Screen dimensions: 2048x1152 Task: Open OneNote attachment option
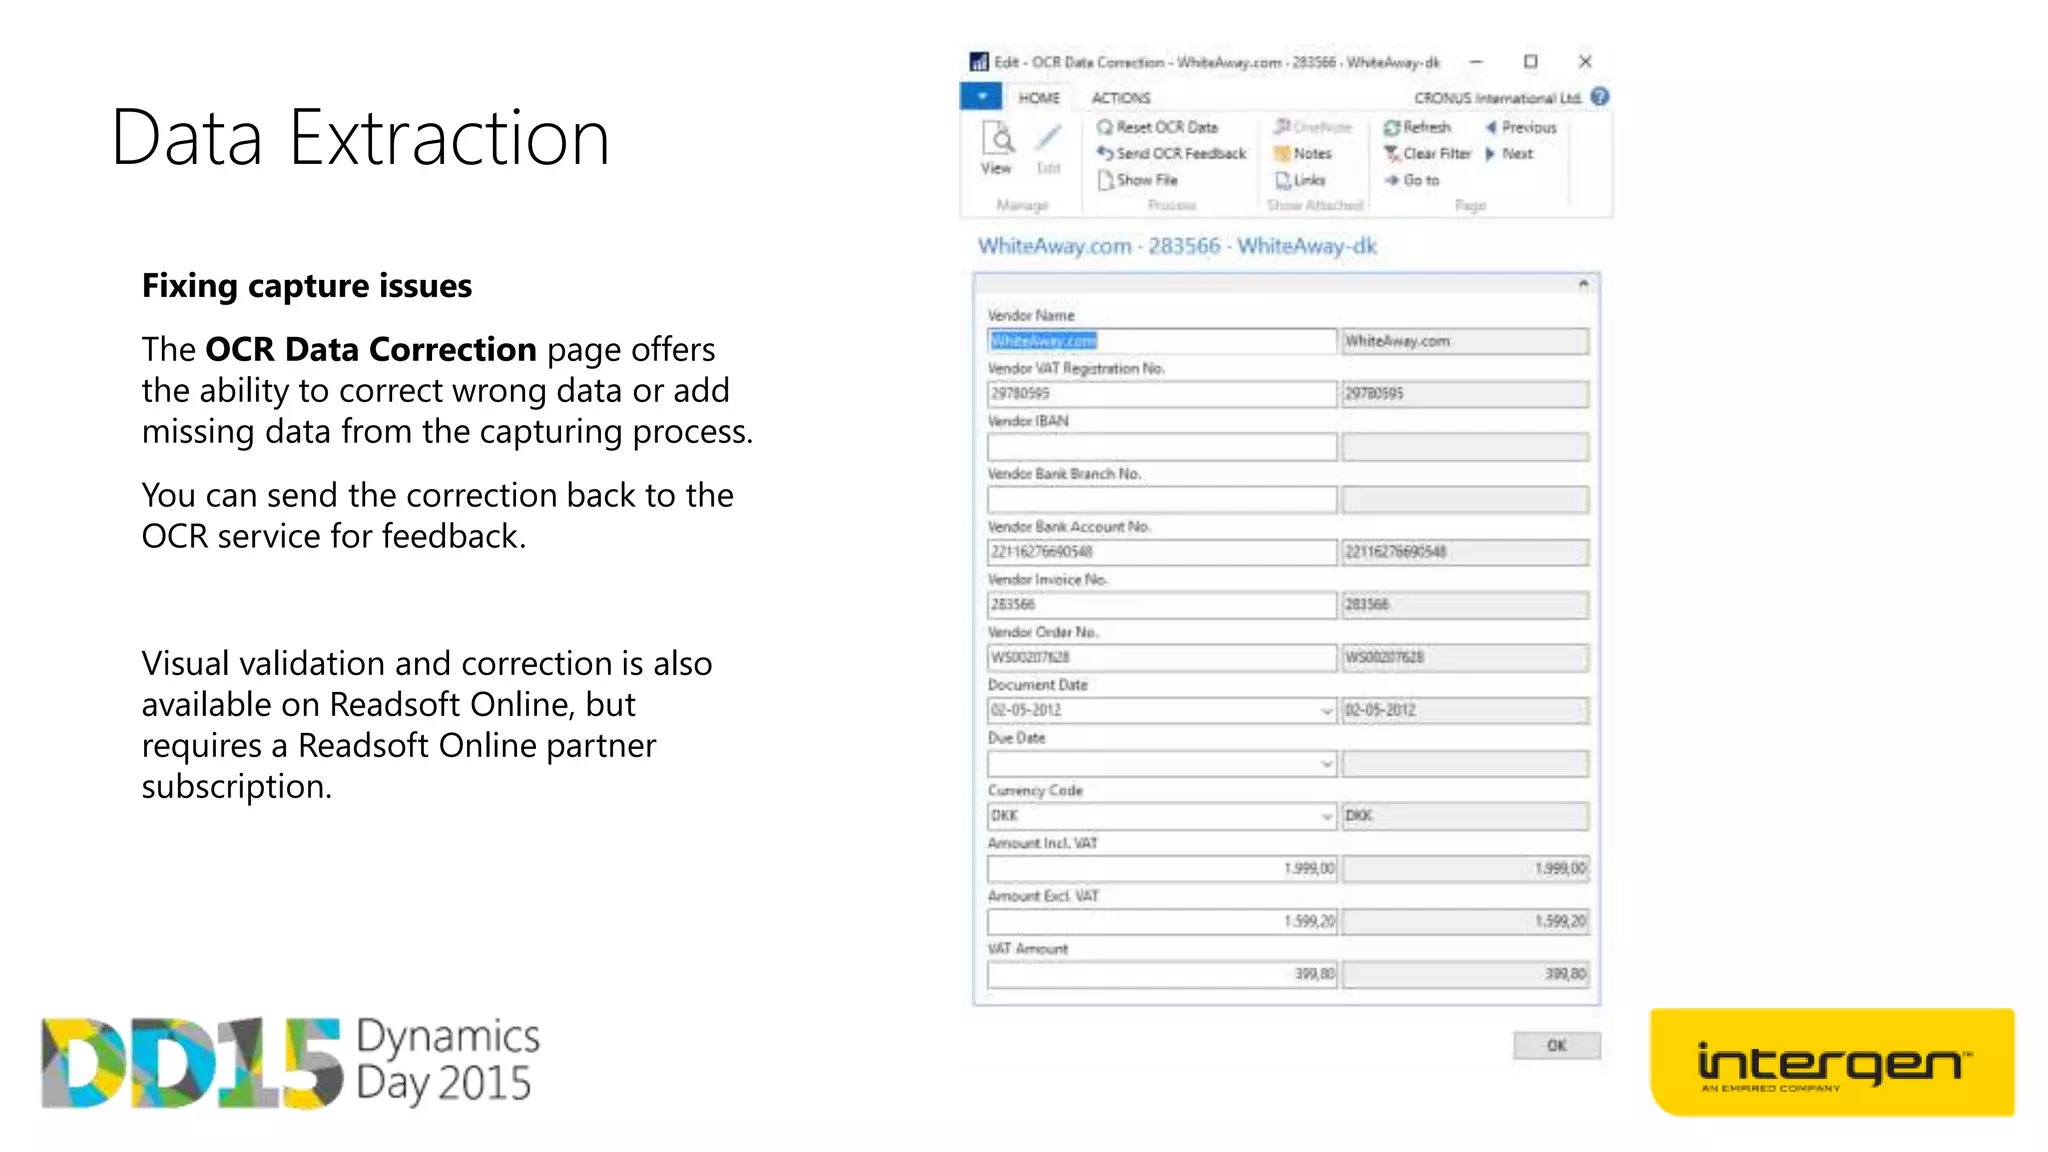1313,127
